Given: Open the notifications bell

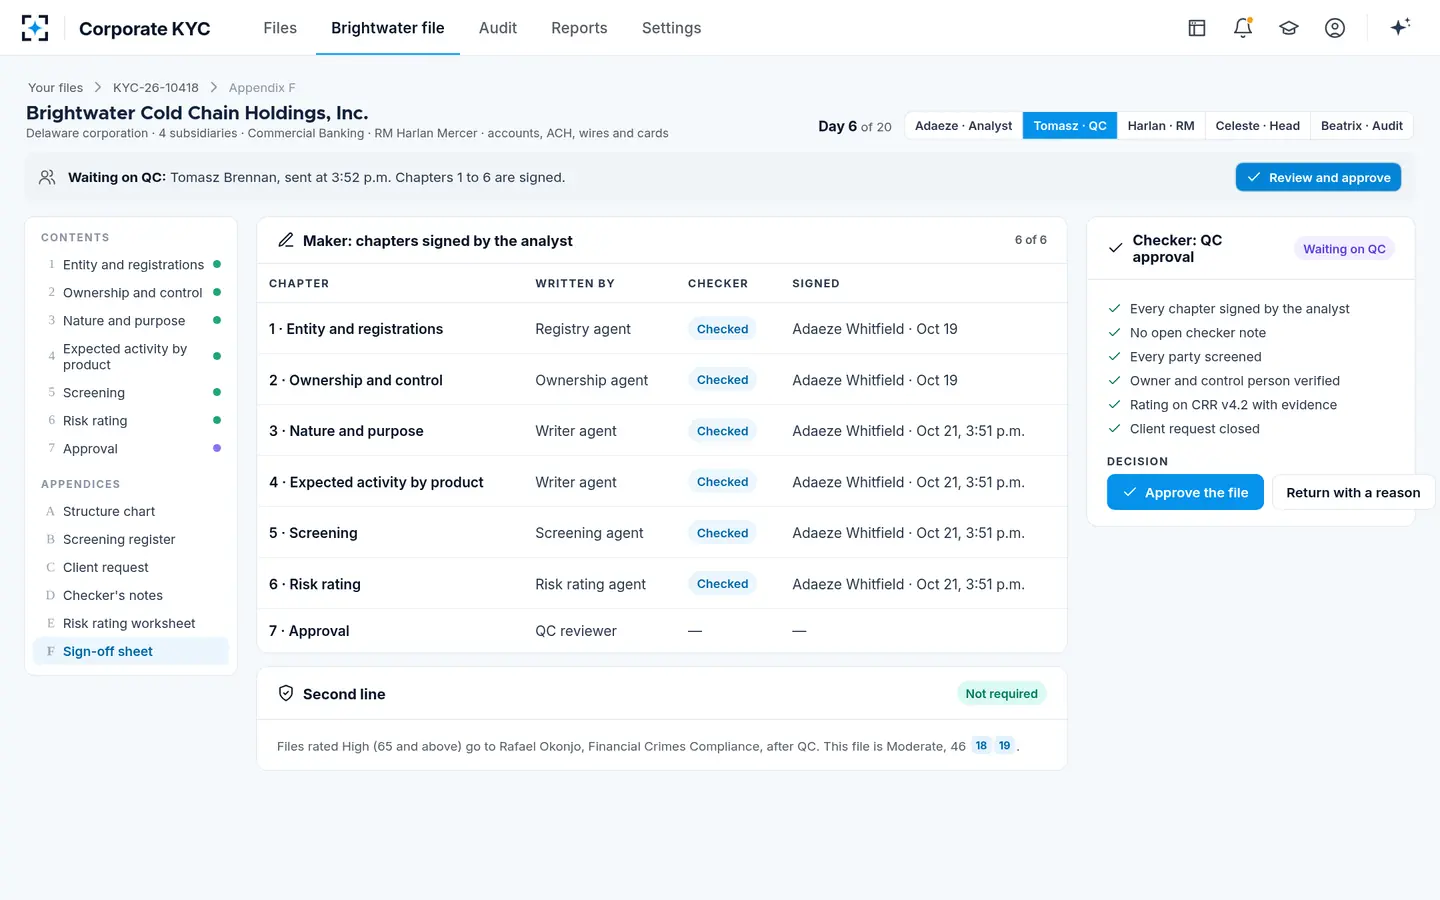Looking at the screenshot, I should pyautogui.click(x=1243, y=28).
